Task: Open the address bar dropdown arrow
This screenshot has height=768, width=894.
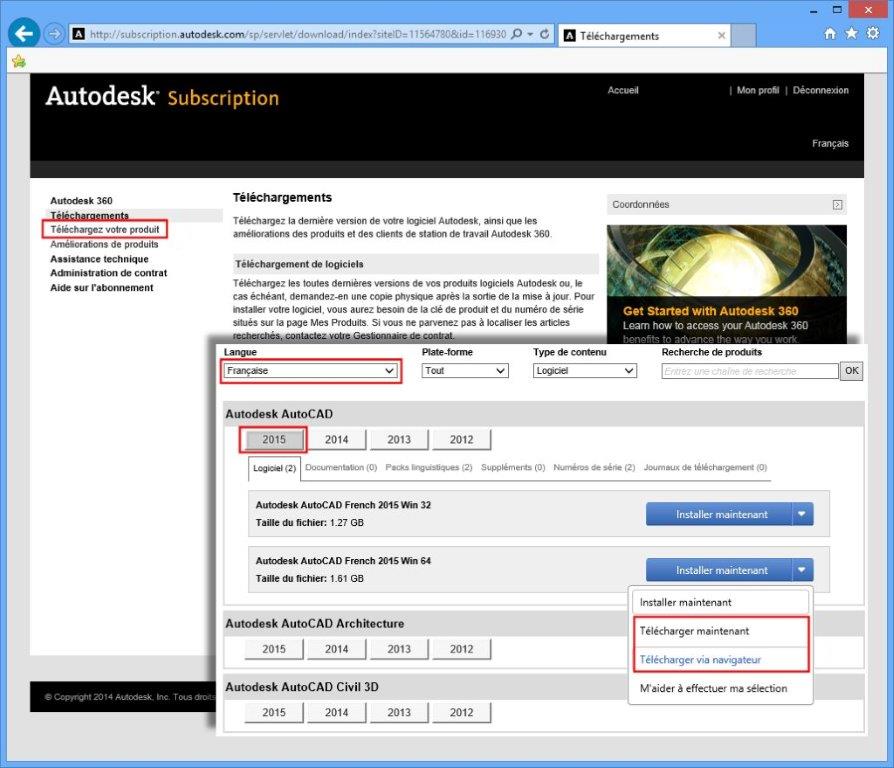Action: pos(530,34)
